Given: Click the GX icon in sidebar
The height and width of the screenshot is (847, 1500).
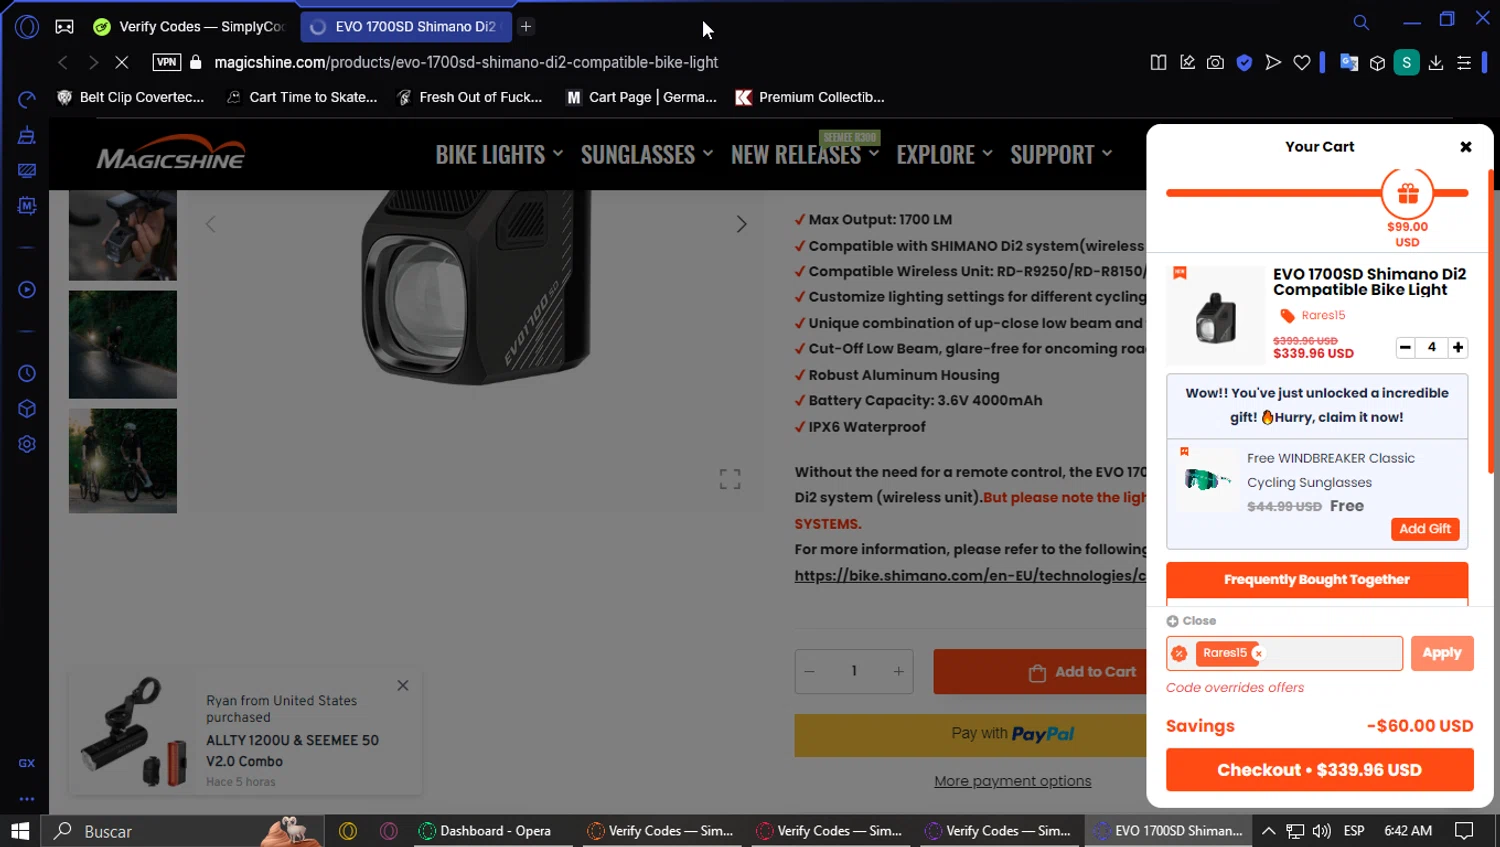Looking at the screenshot, I should 27,763.
